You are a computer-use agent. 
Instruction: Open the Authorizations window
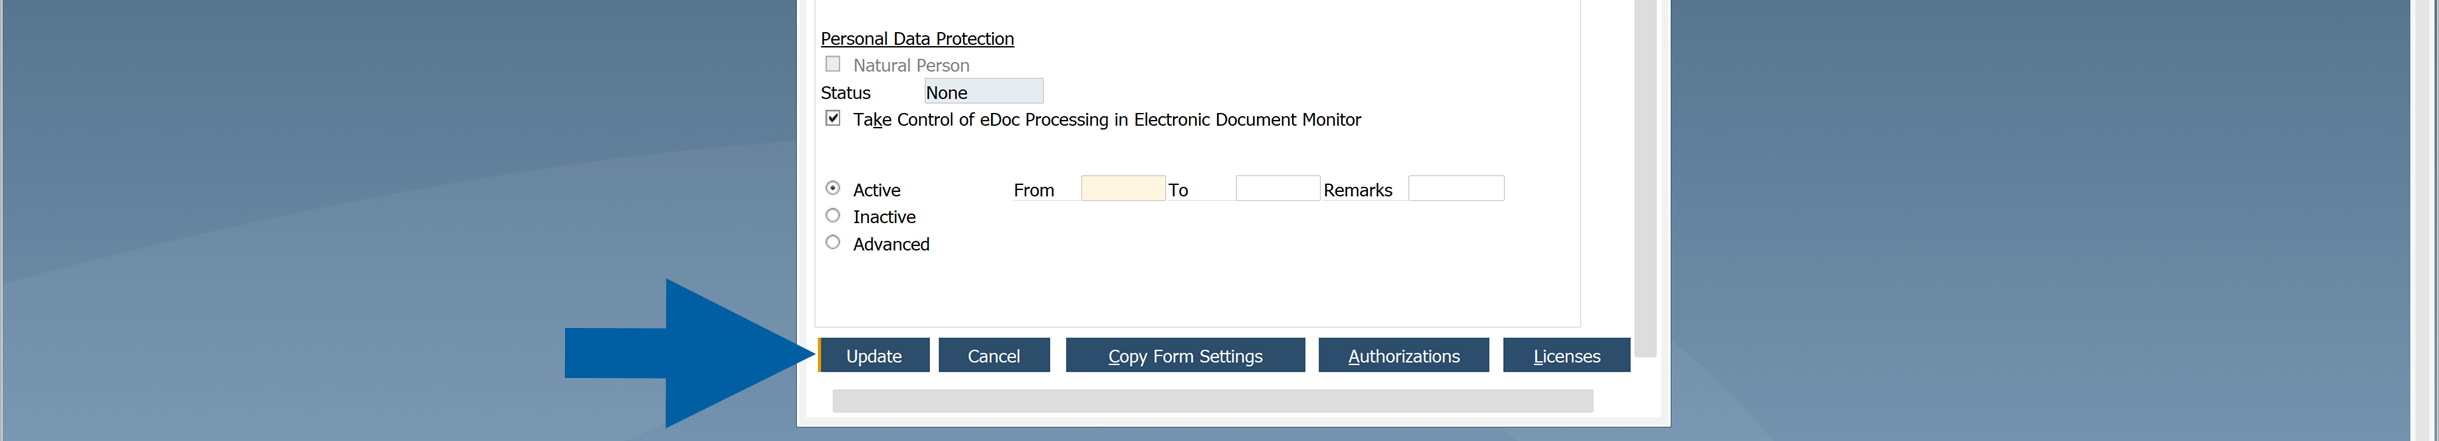coord(1403,355)
